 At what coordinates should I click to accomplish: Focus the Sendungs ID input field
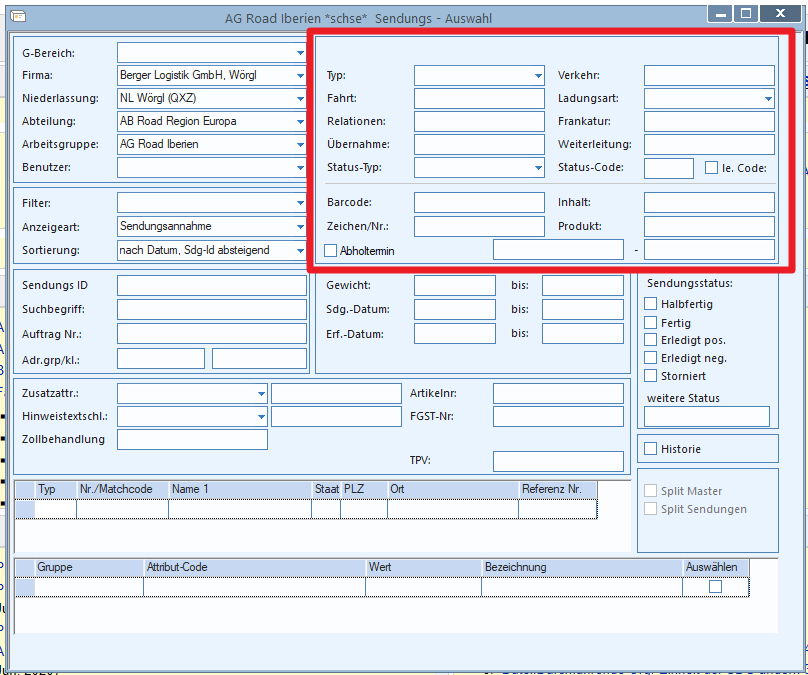(x=212, y=285)
